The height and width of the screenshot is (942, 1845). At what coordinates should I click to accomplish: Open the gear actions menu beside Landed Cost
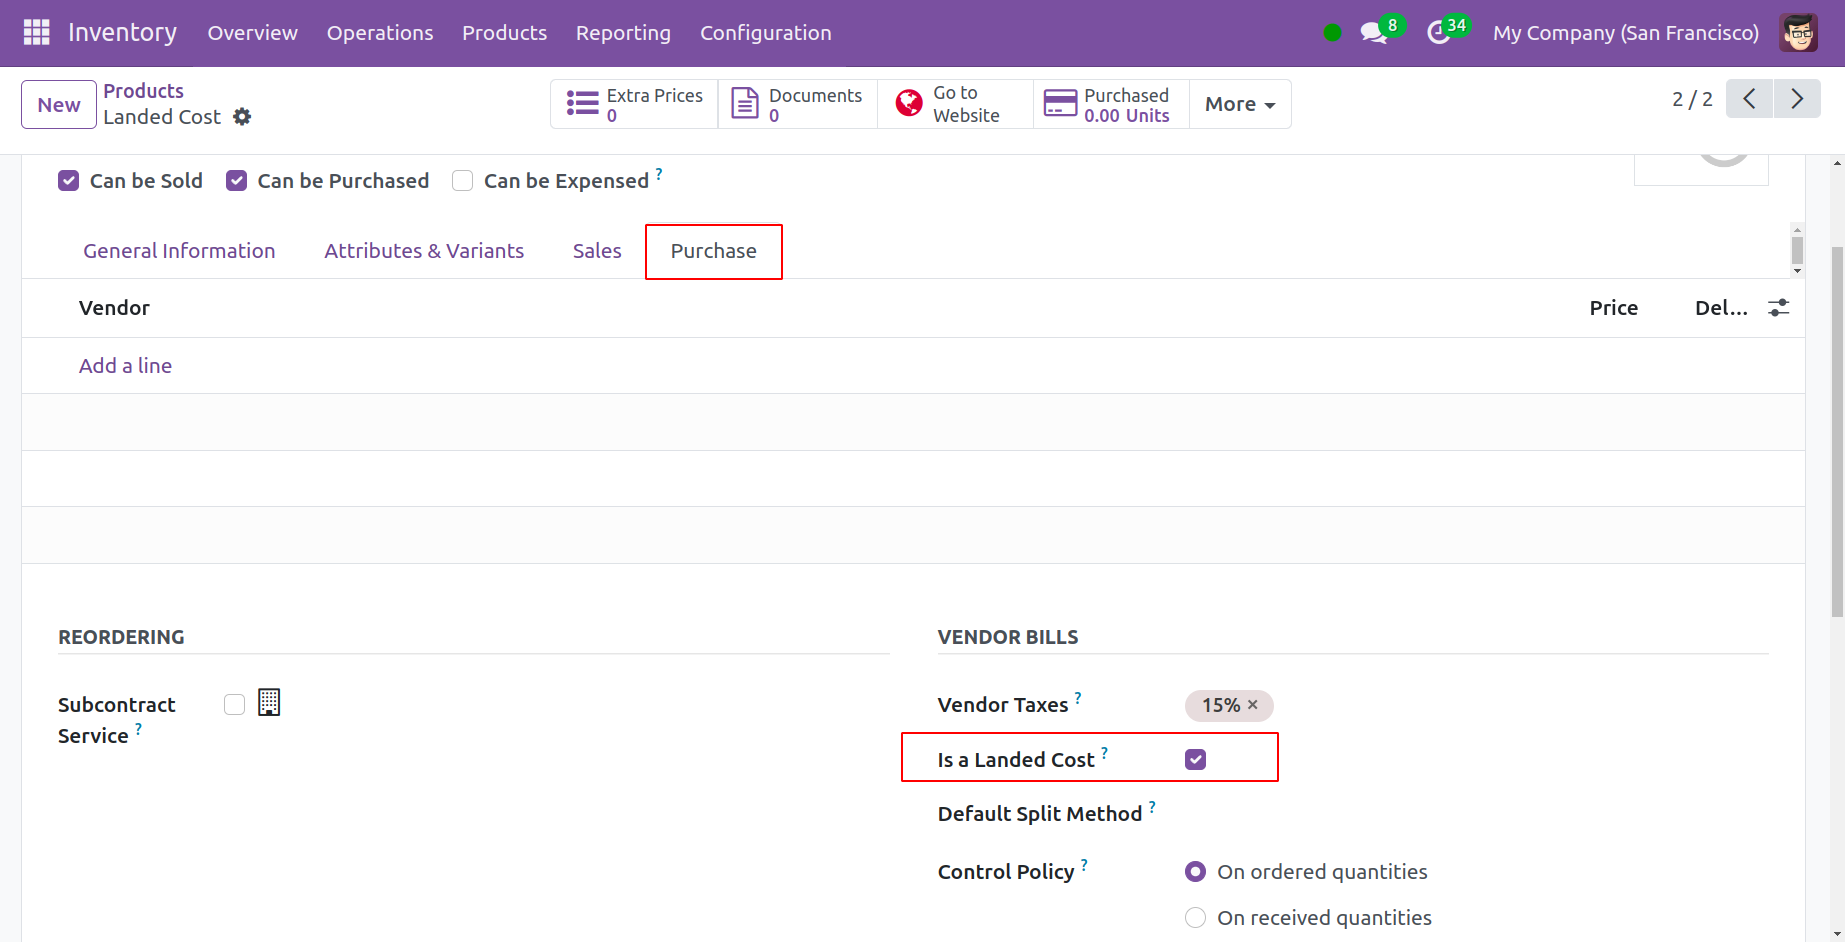[242, 117]
